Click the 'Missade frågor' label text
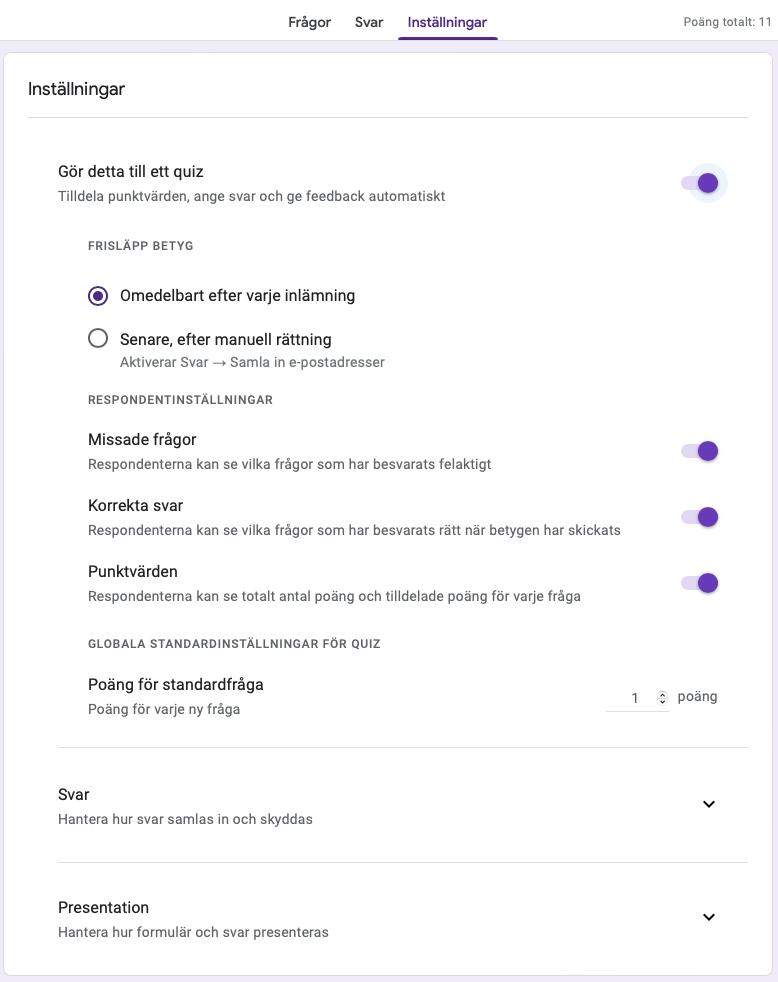Image resolution: width=778 pixels, height=982 pixels. tap(142, 440)
